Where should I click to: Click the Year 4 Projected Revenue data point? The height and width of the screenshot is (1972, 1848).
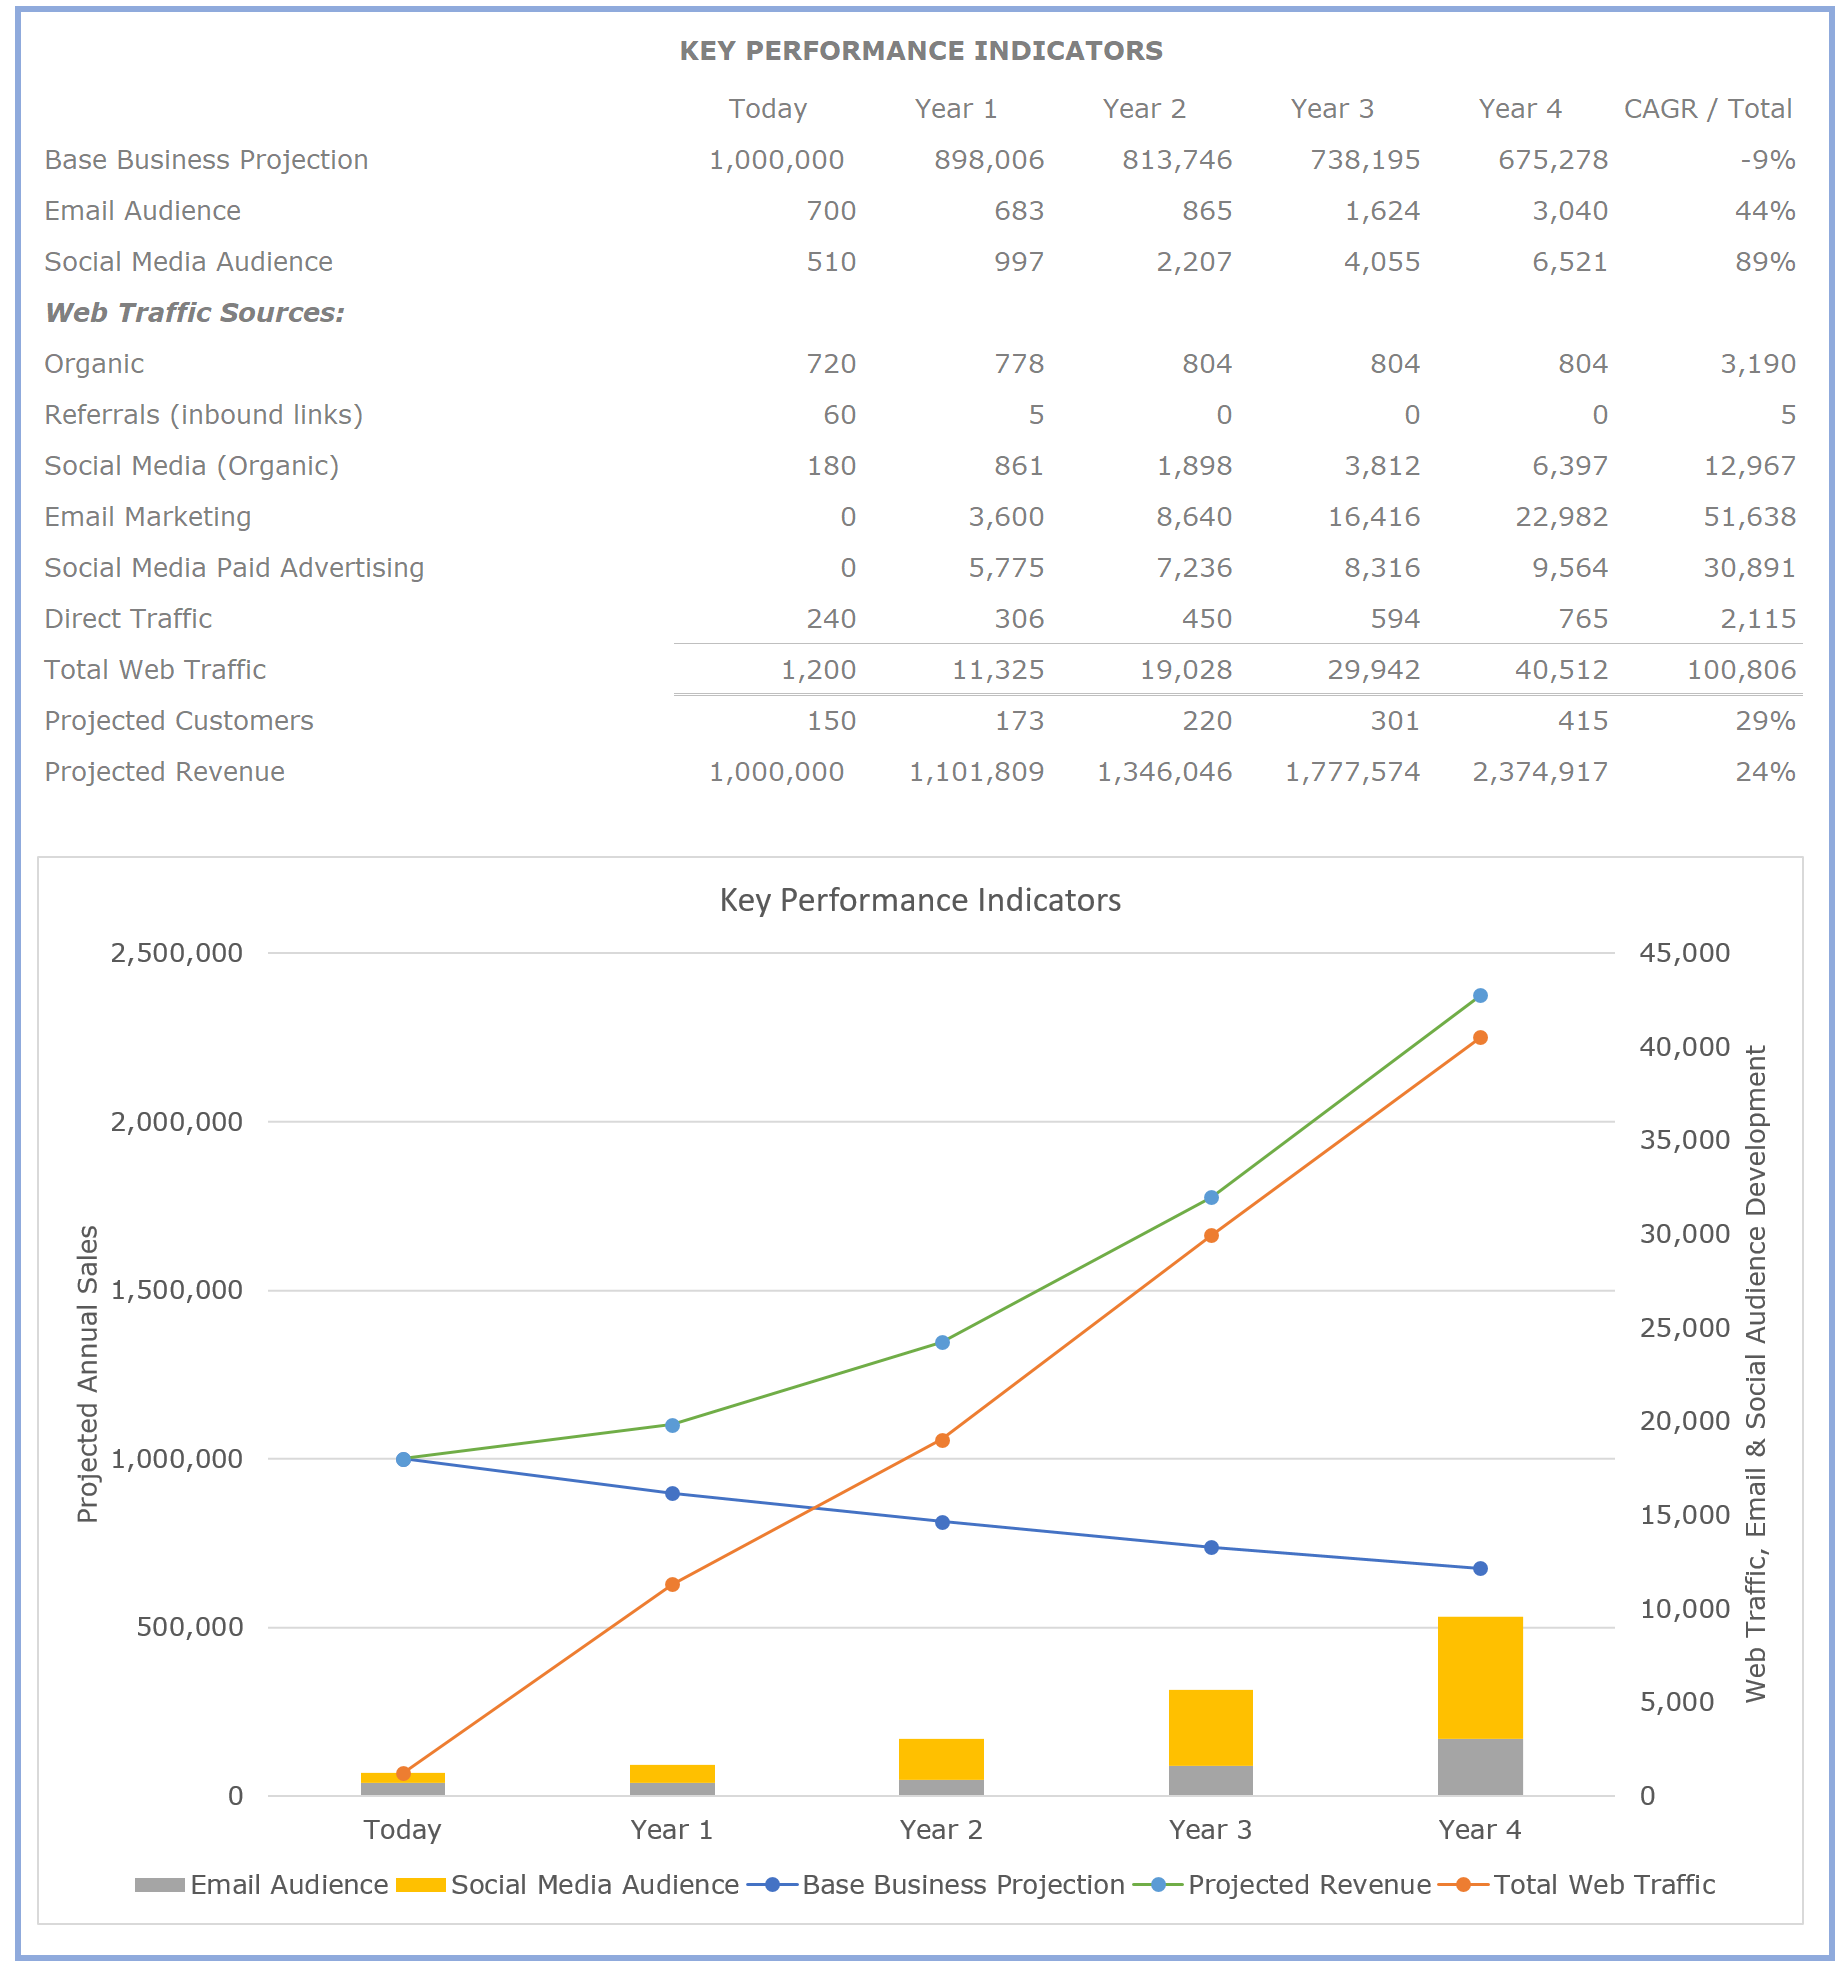[x=1479, y=994]
